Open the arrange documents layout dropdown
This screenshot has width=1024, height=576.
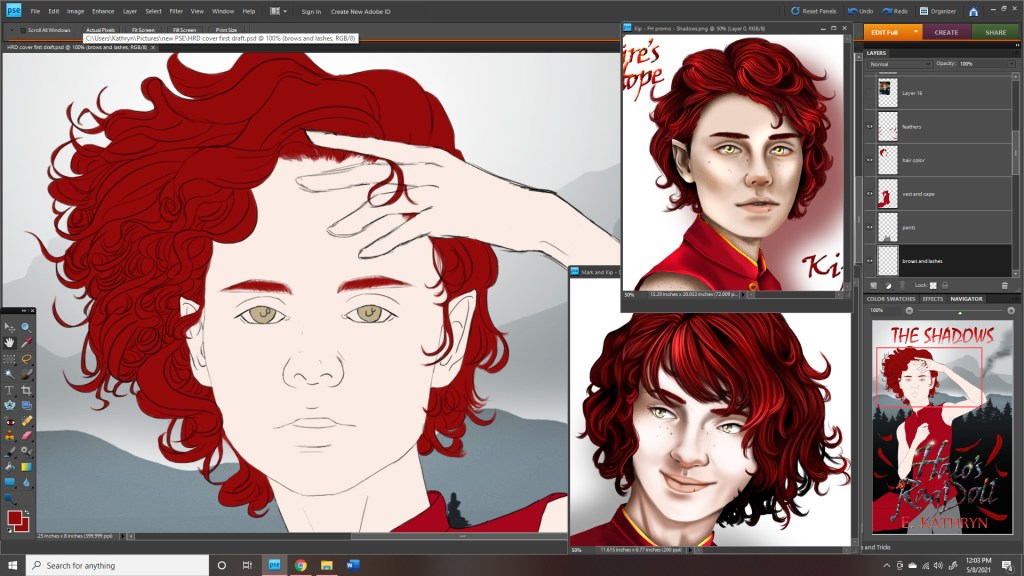pos(277,11)
